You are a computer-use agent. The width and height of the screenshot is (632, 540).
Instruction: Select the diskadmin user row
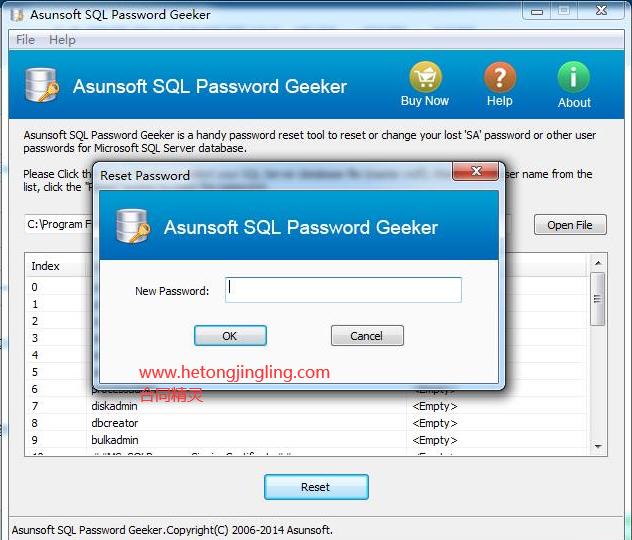click(306, 406)
